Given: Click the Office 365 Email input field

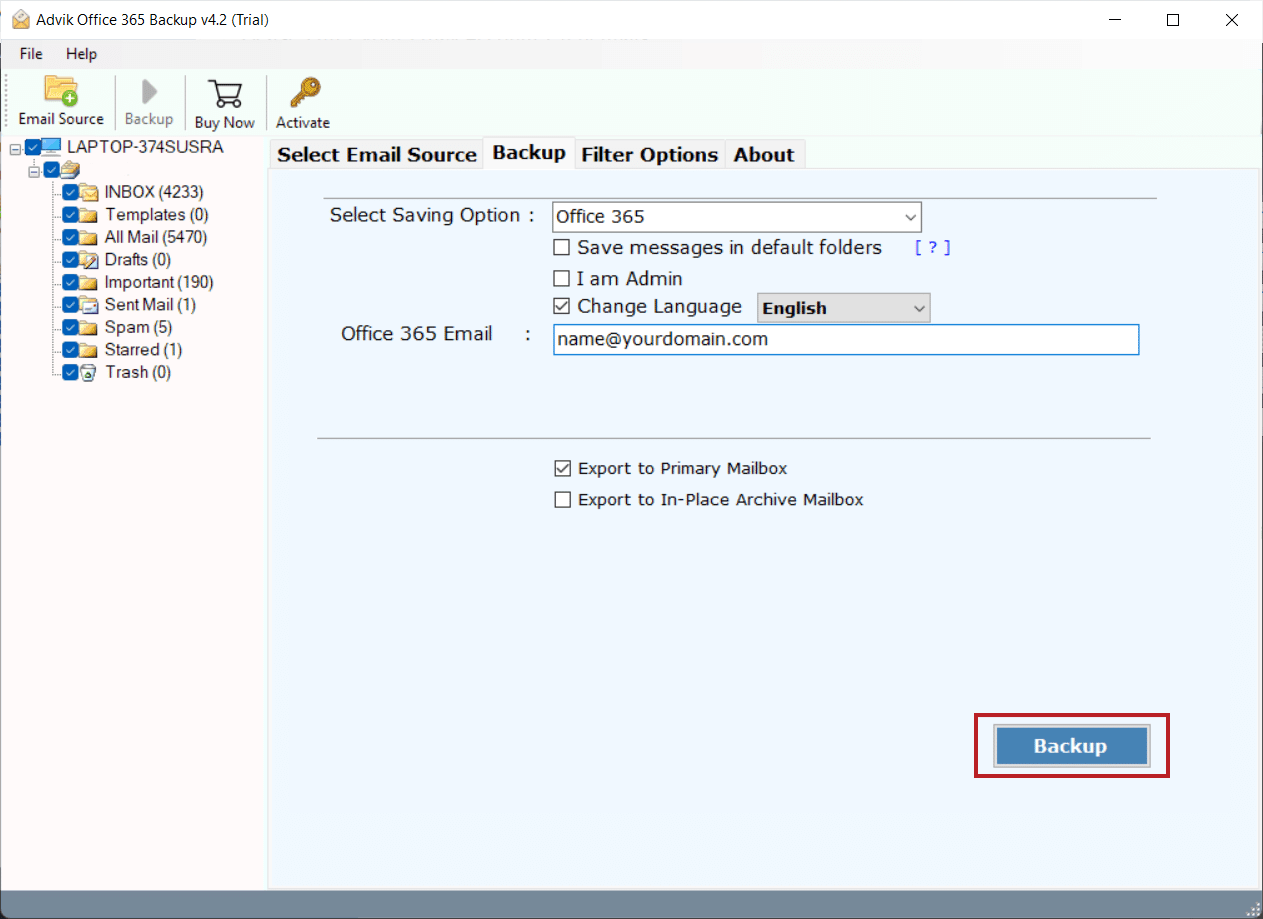Looking at the screenshot, I should 846,339.
